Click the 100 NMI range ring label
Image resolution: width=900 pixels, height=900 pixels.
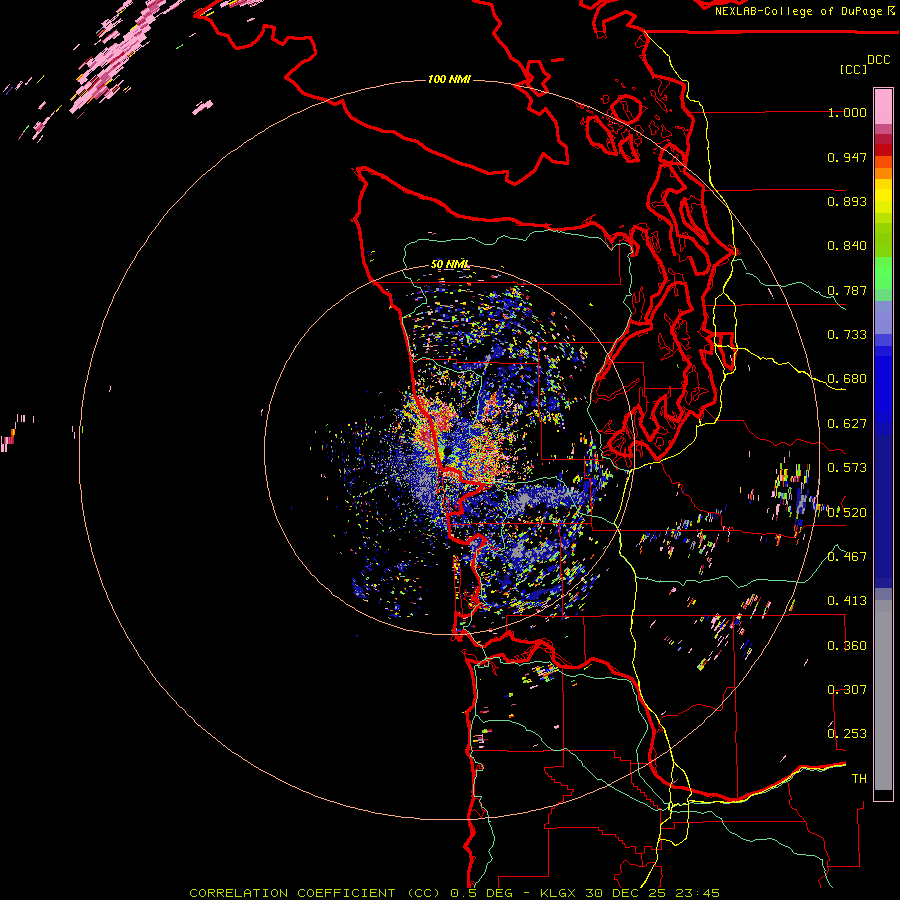click(x=449, y=79)
